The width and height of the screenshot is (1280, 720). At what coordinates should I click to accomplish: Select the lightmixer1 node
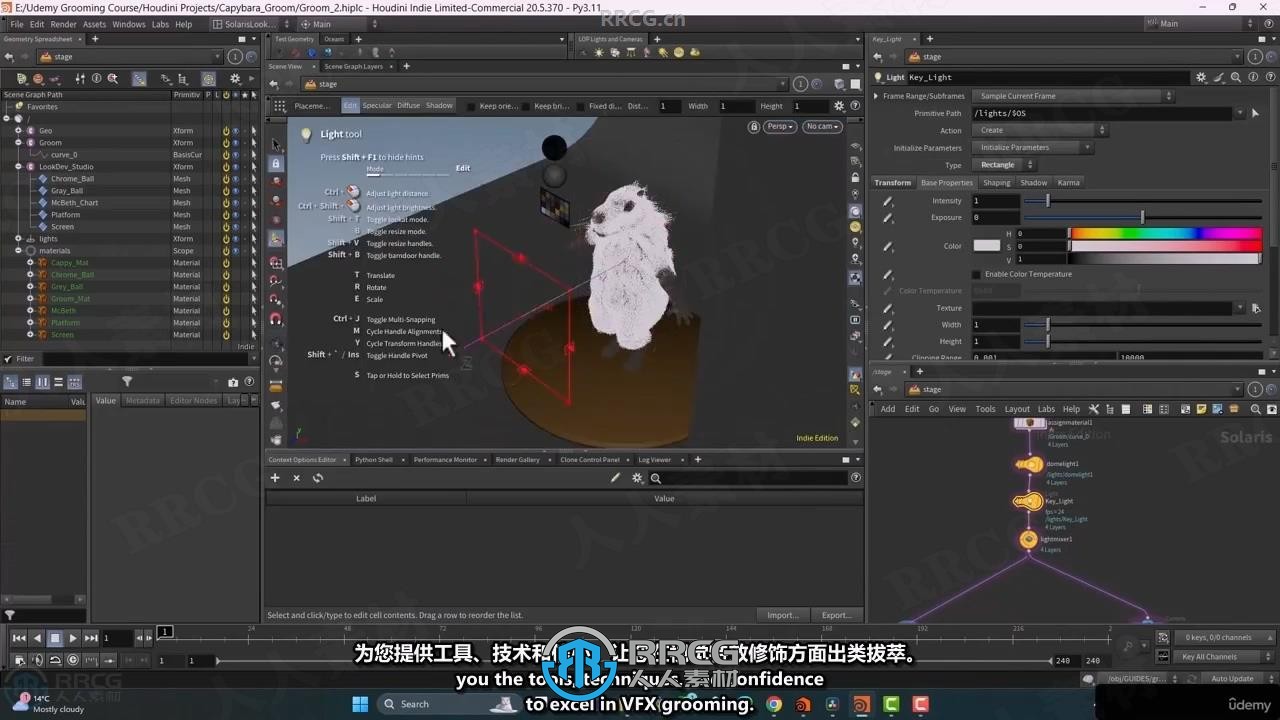coord(1028,540)
